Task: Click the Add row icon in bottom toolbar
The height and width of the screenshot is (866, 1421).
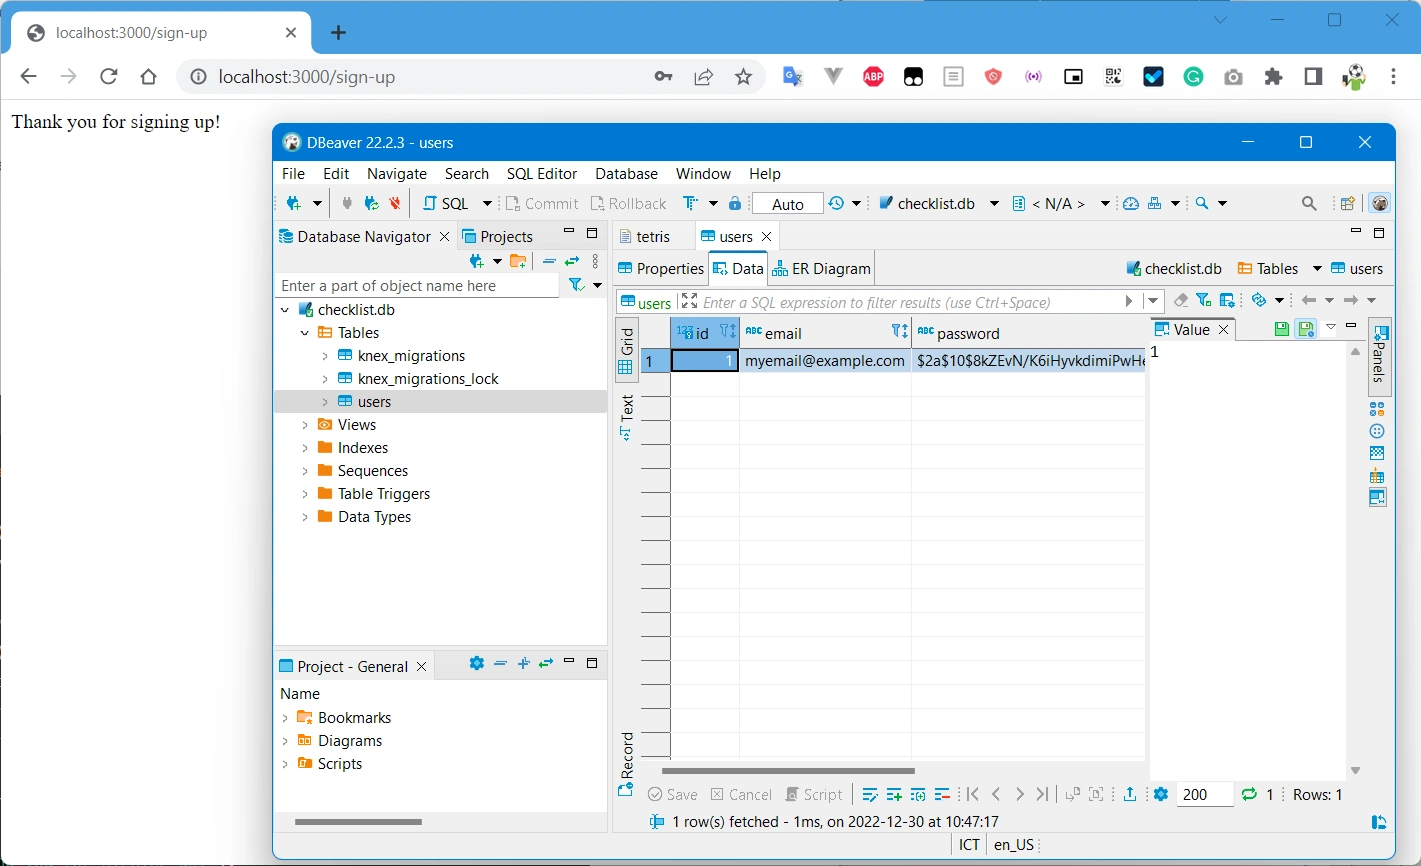Action: tap(893, 794)
